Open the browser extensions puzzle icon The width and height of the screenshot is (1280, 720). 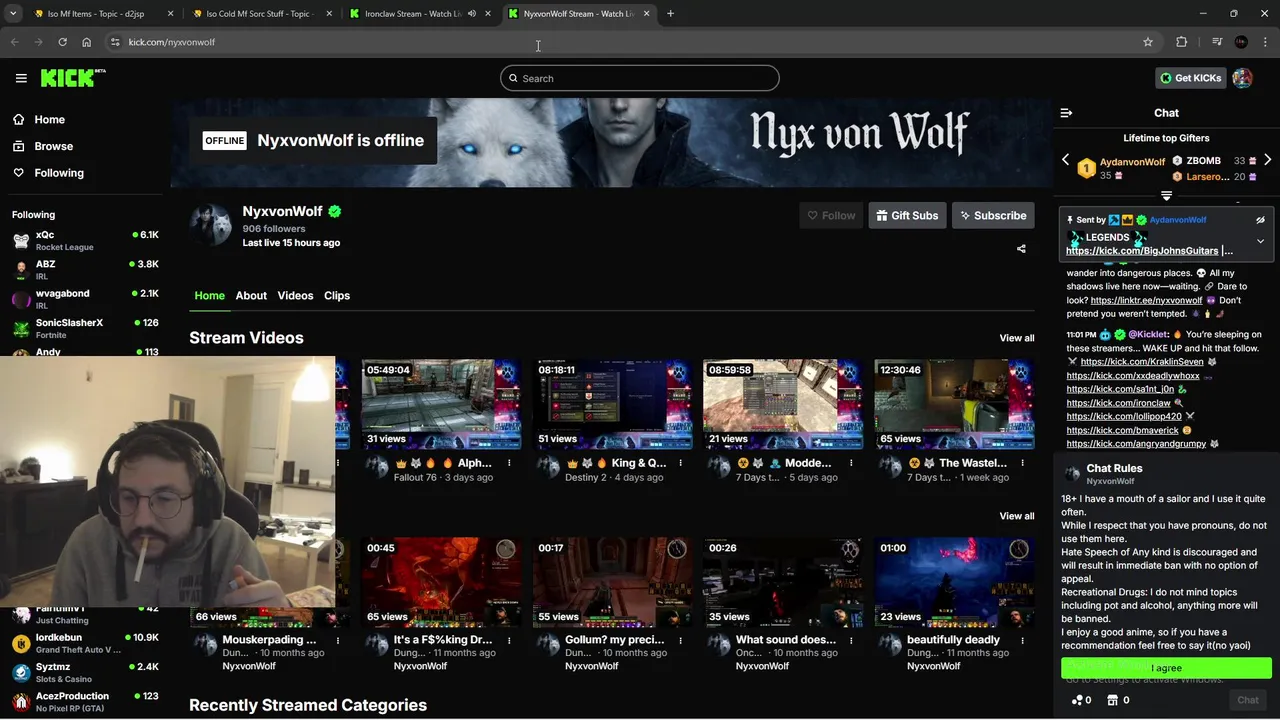1182,42
